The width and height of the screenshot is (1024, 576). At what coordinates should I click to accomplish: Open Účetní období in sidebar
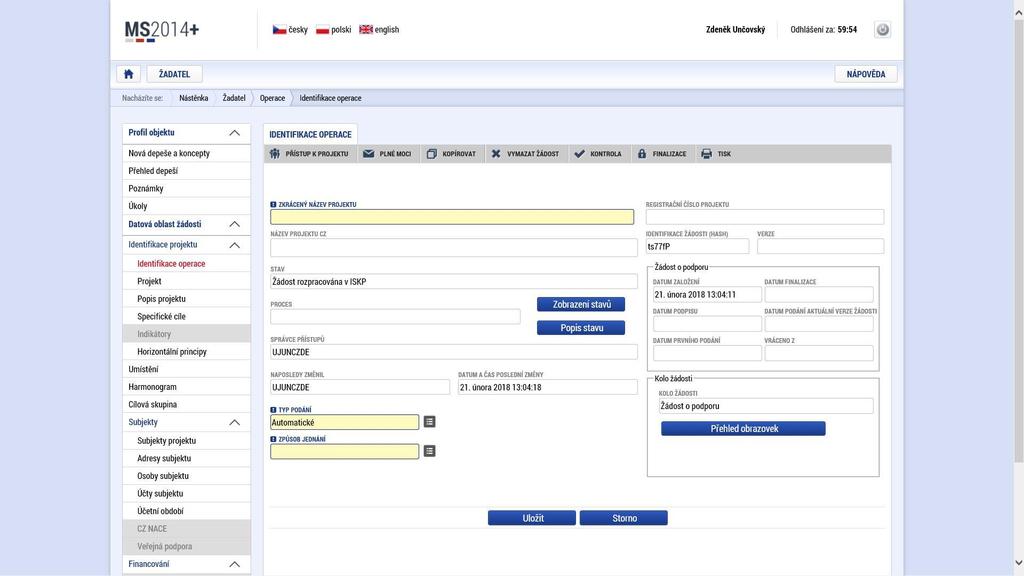(186, 511)
